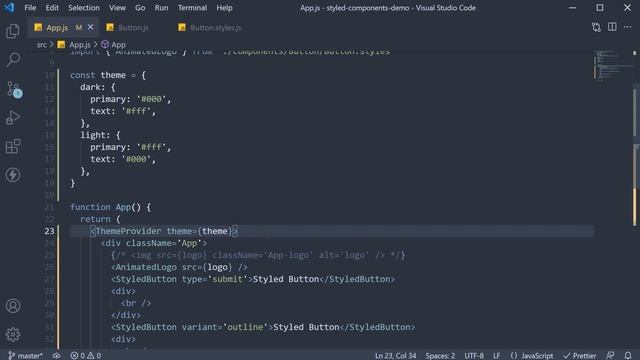Viewport: 640px width, 360px height.
Task: Click StyledButton type='submit' line
Action: [253, 279]
